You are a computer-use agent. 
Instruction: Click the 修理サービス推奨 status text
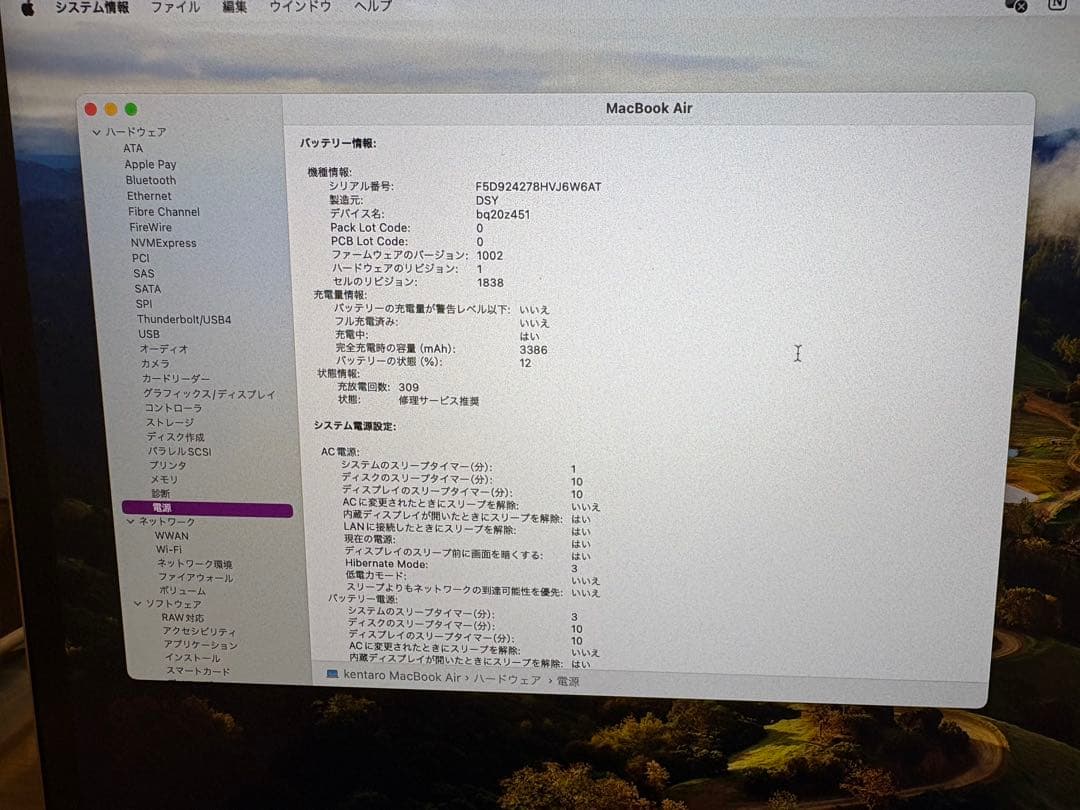click(439, 400)
